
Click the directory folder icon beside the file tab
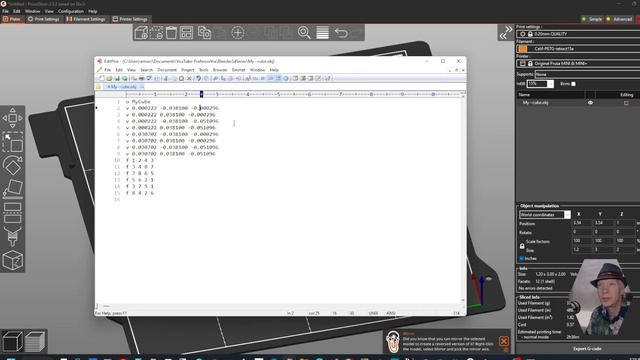98,87
